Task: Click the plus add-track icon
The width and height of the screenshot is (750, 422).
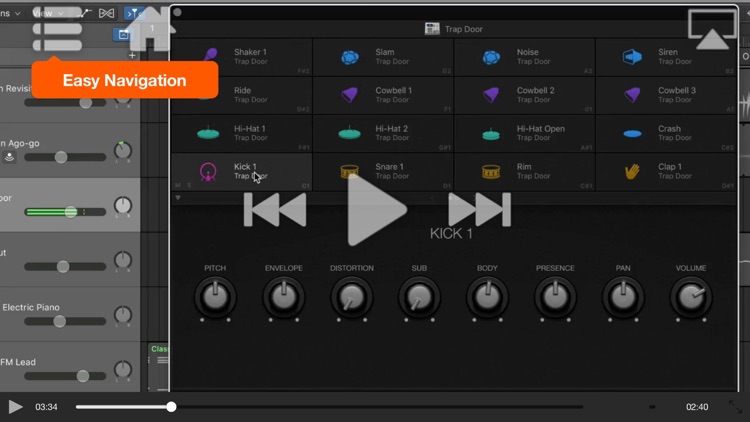Action: (132, 56)
